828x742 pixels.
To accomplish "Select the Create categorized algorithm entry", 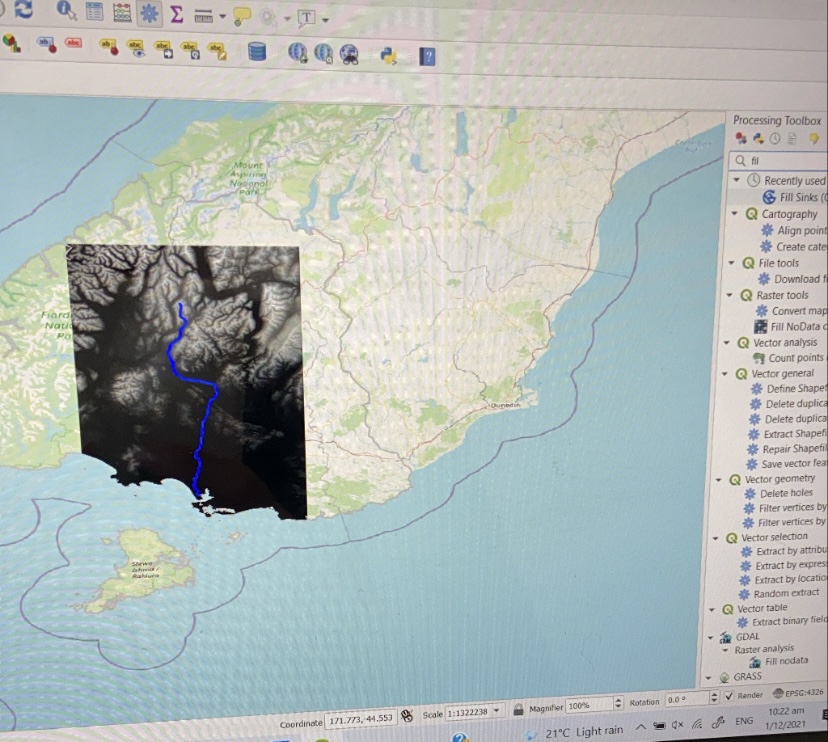I will point(794,246).
